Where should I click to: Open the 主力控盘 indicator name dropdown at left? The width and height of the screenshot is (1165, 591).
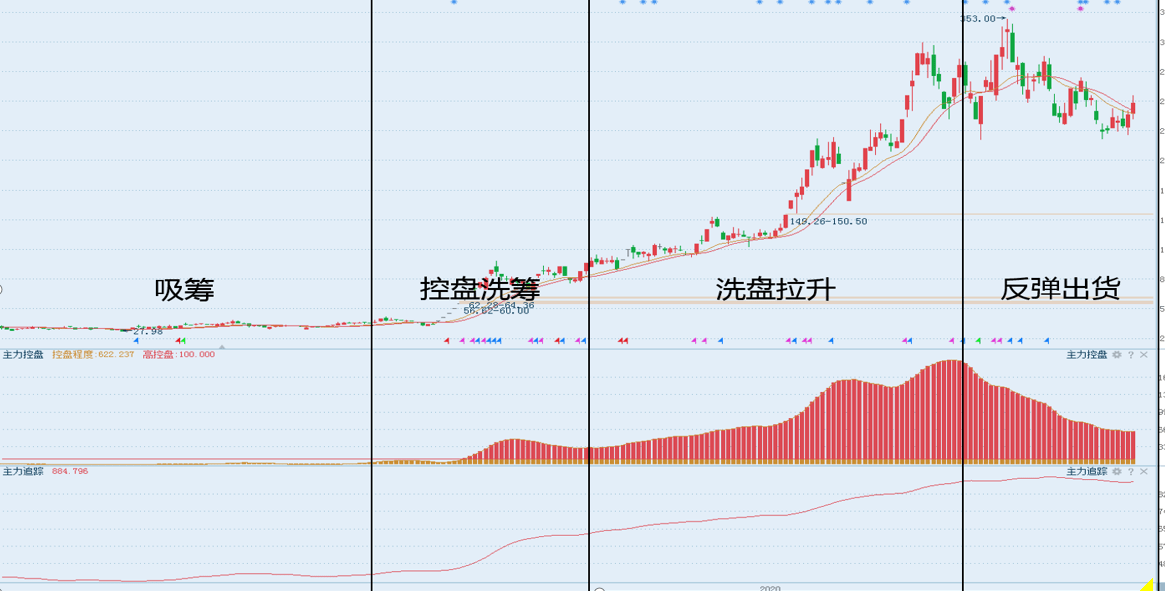pyautogui.click(x=23, y=355)
